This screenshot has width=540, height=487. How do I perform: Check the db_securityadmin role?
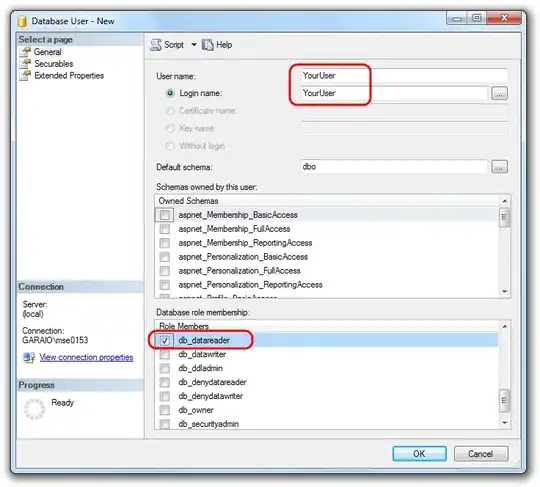165,424
